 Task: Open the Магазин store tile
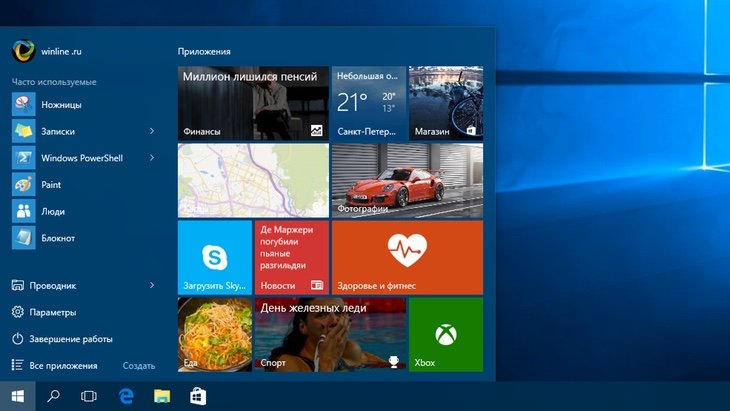[x=446, y=103]
